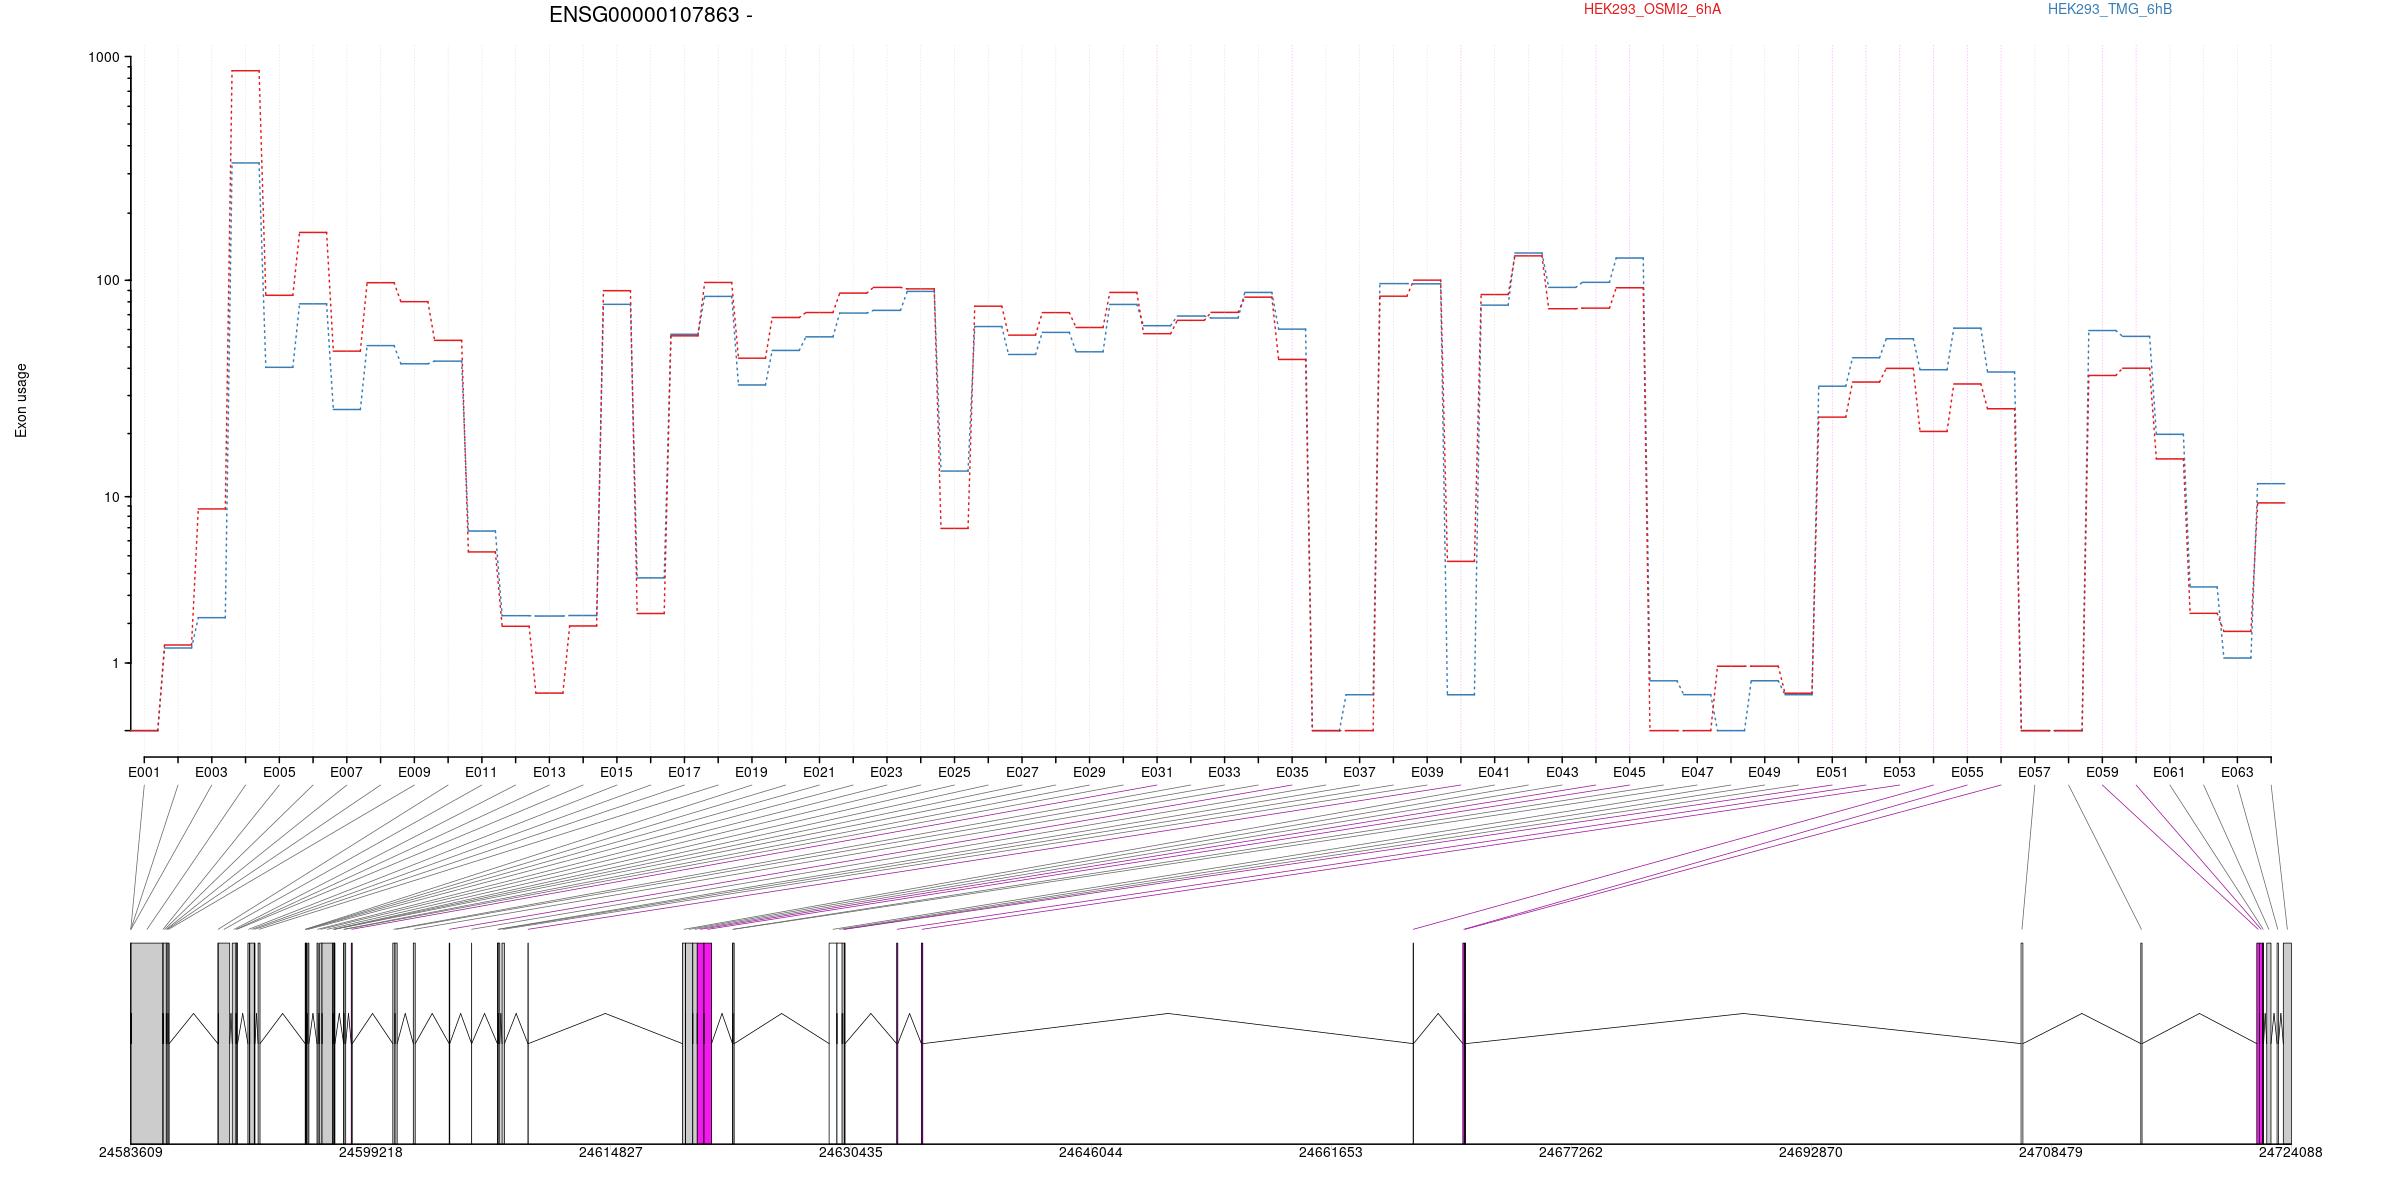The image size is (2400, 1200).
Task: Click the red E004 peak segment near 1000
Action: tap(245, 71)
